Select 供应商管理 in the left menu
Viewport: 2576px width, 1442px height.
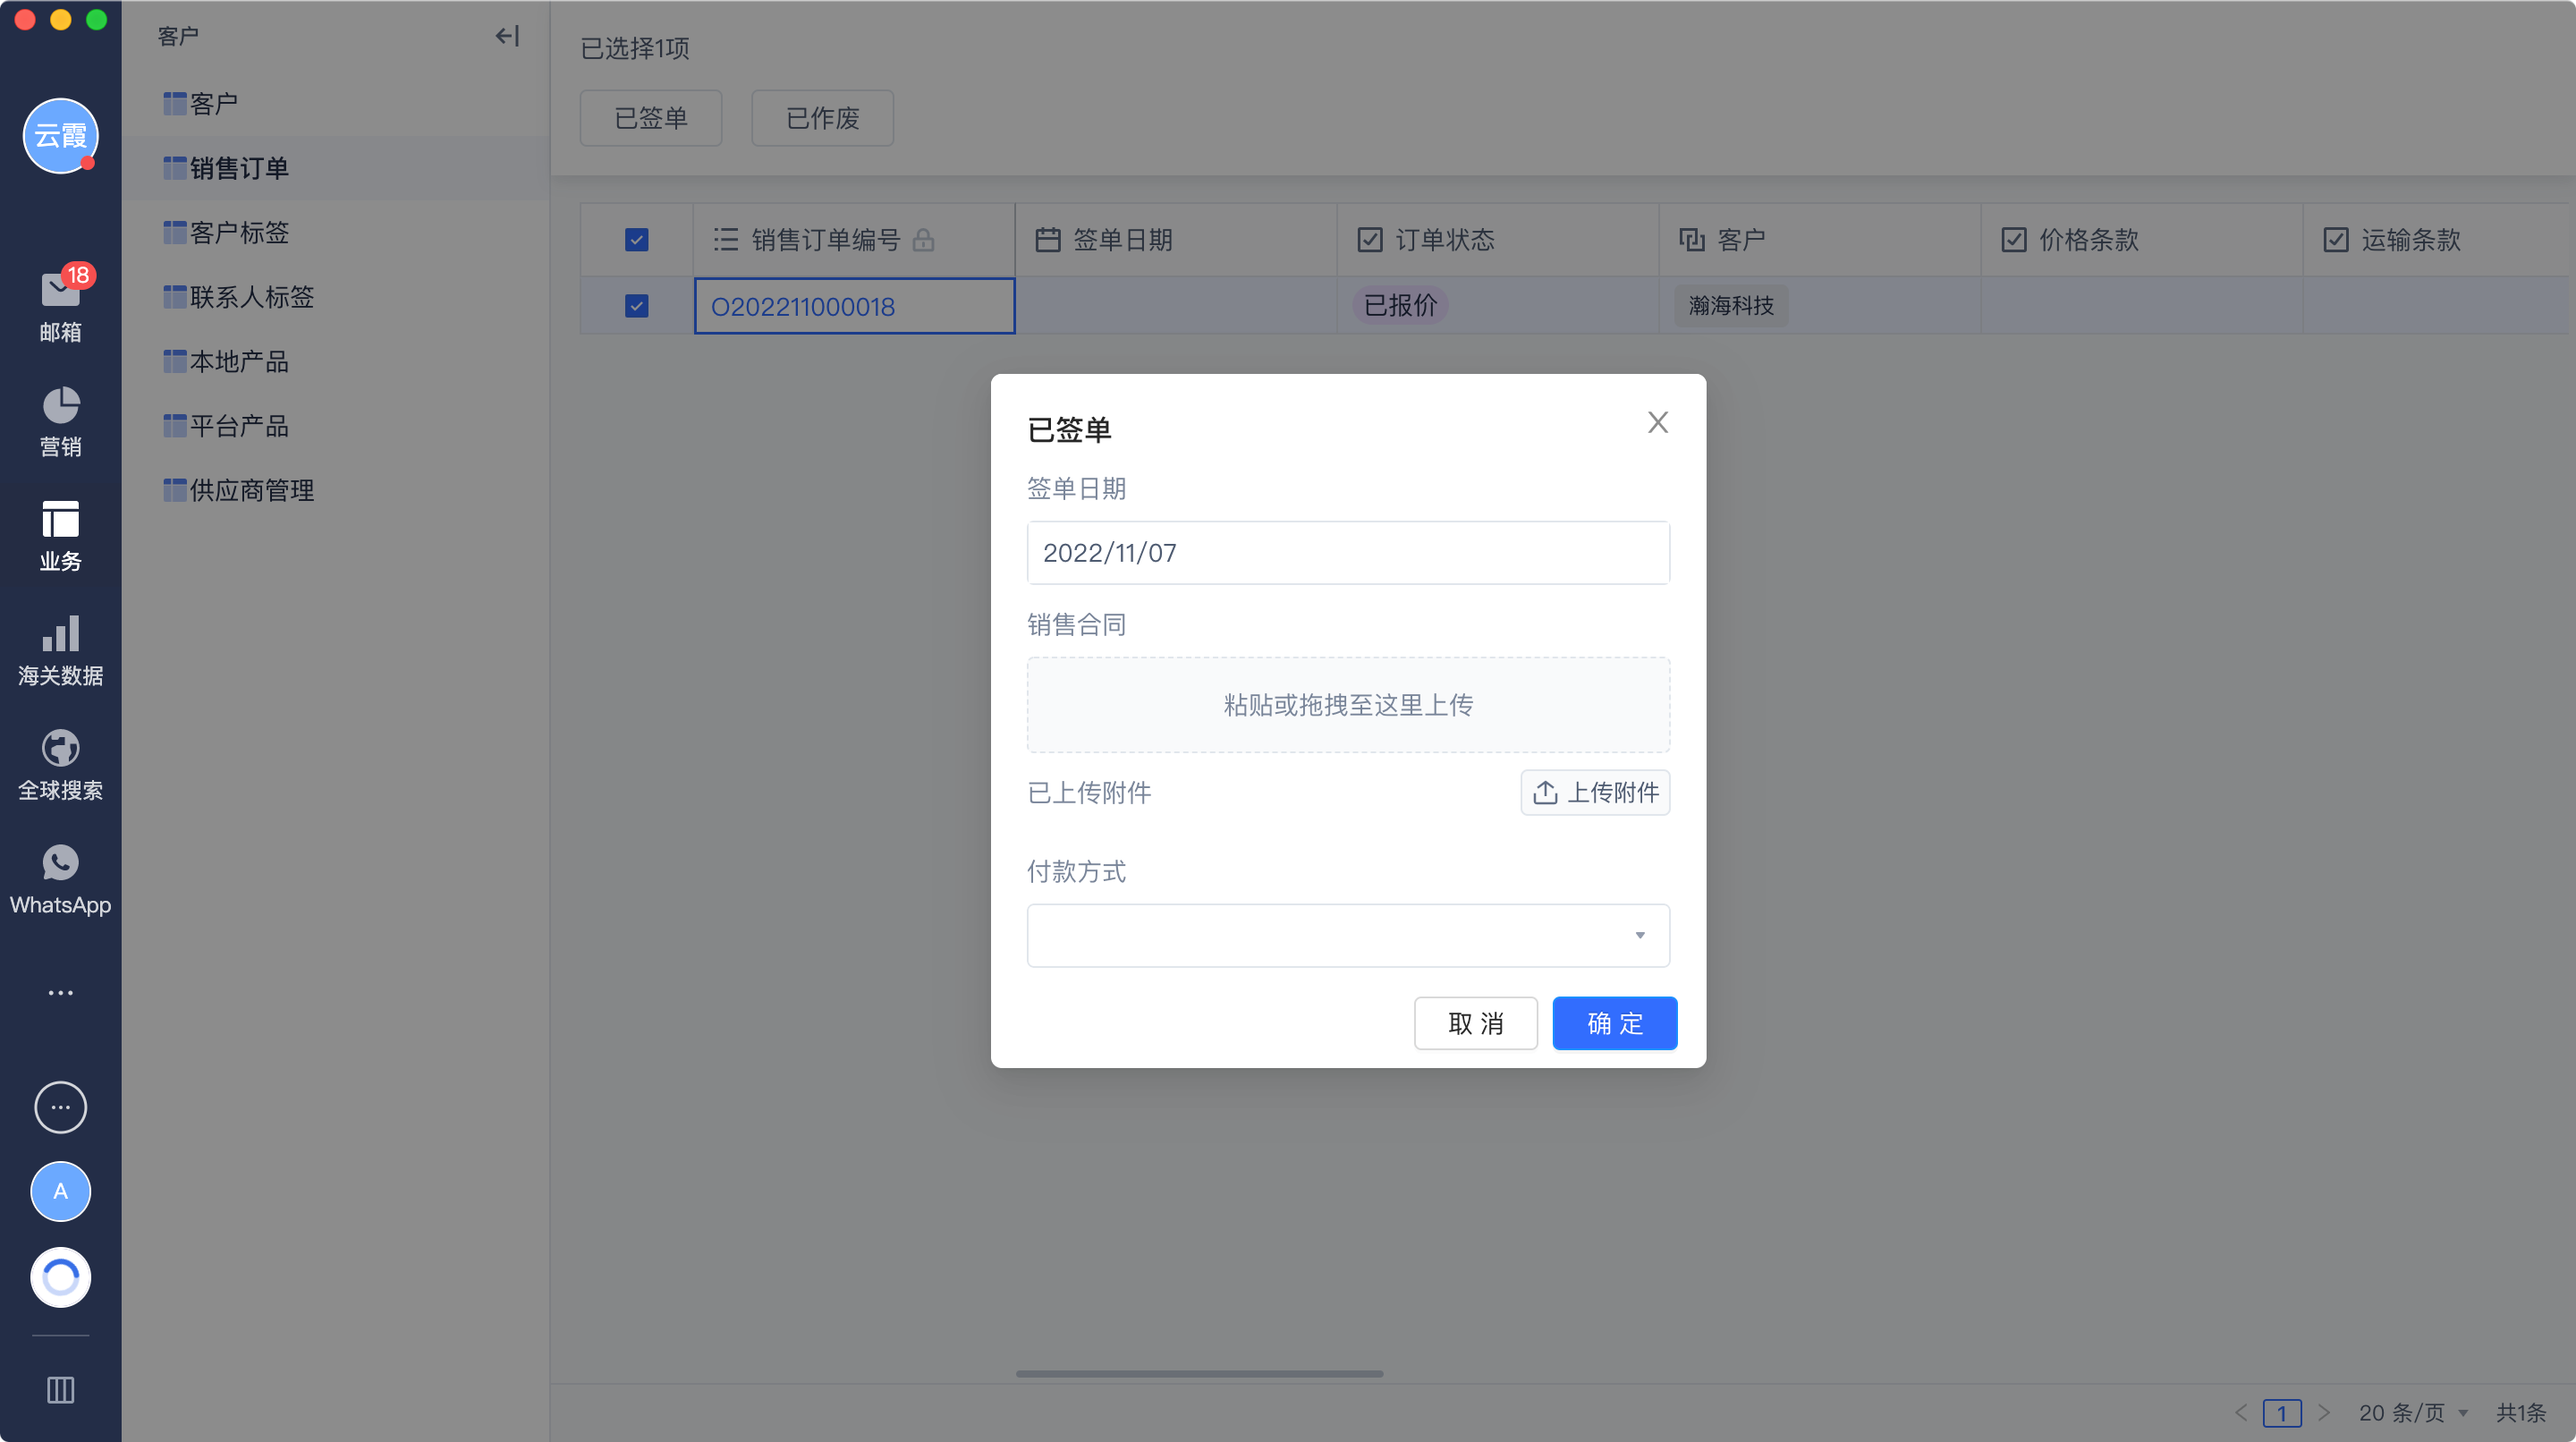point(251,490)
